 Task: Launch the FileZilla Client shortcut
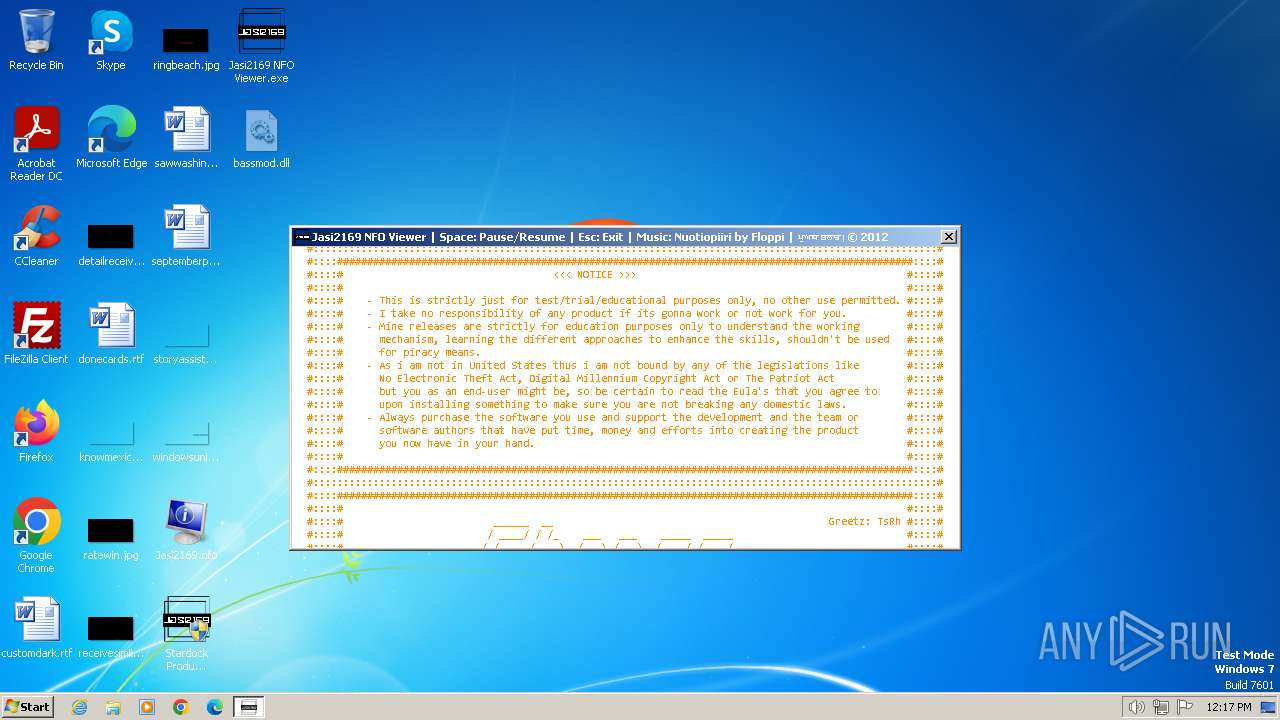coord(36,334)
